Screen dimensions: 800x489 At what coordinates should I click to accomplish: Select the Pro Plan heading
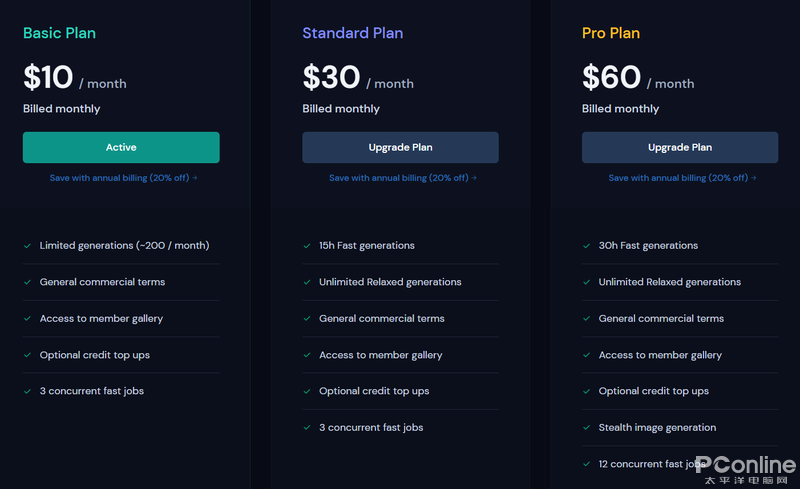pyautogui.click(x=611, y=33)
